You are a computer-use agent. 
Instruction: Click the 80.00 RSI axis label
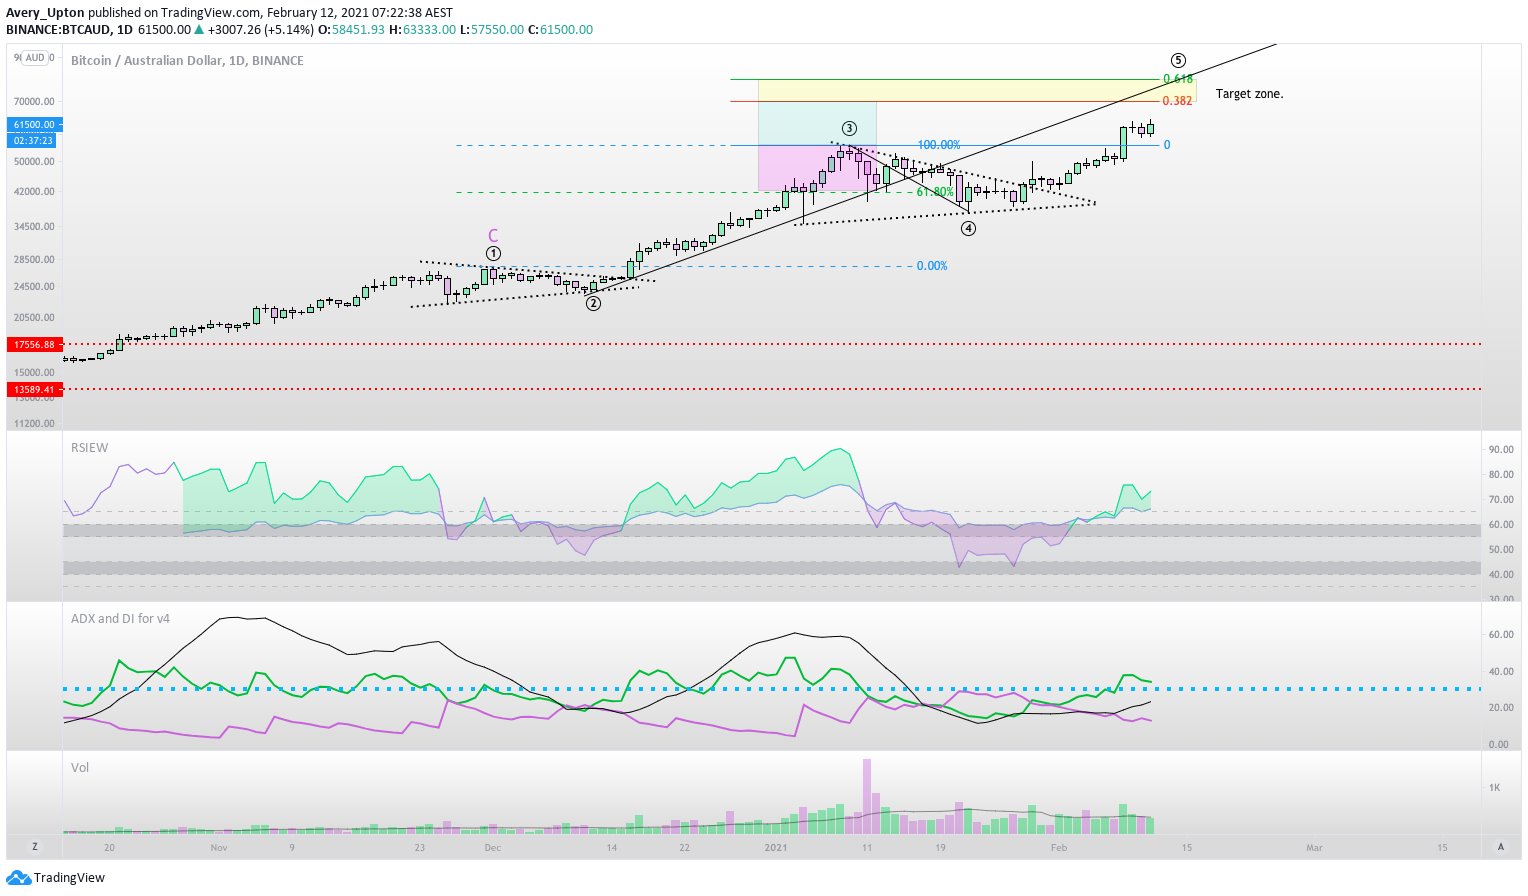pyautogui.click(x=1501, y=475)
